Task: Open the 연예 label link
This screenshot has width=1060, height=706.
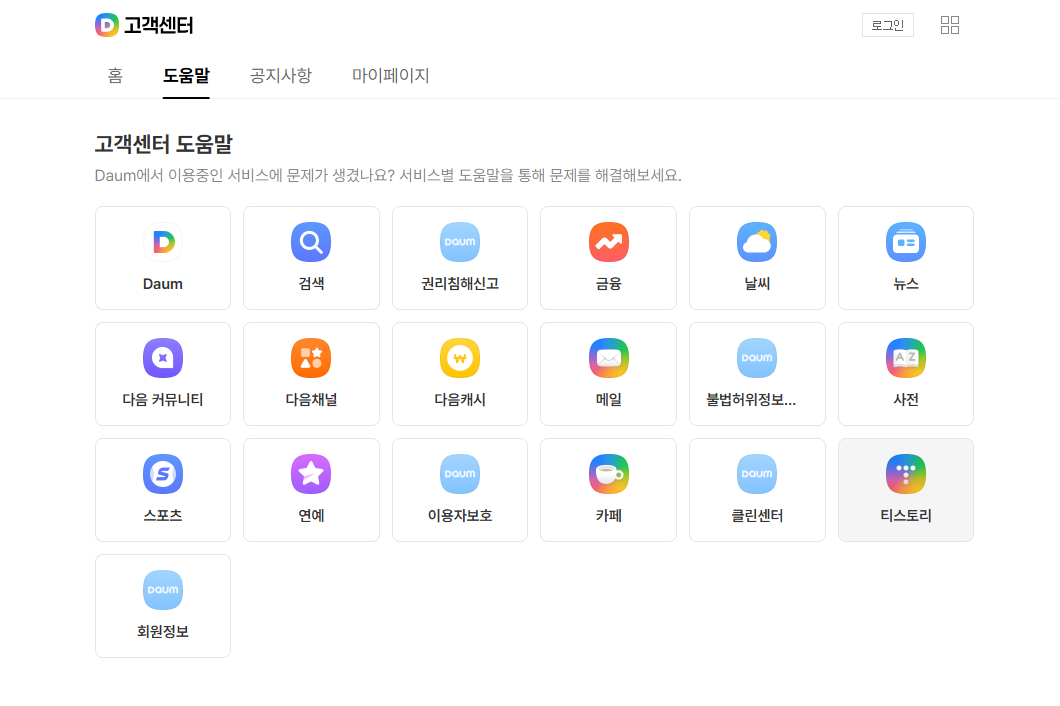Action: point(311,516)
